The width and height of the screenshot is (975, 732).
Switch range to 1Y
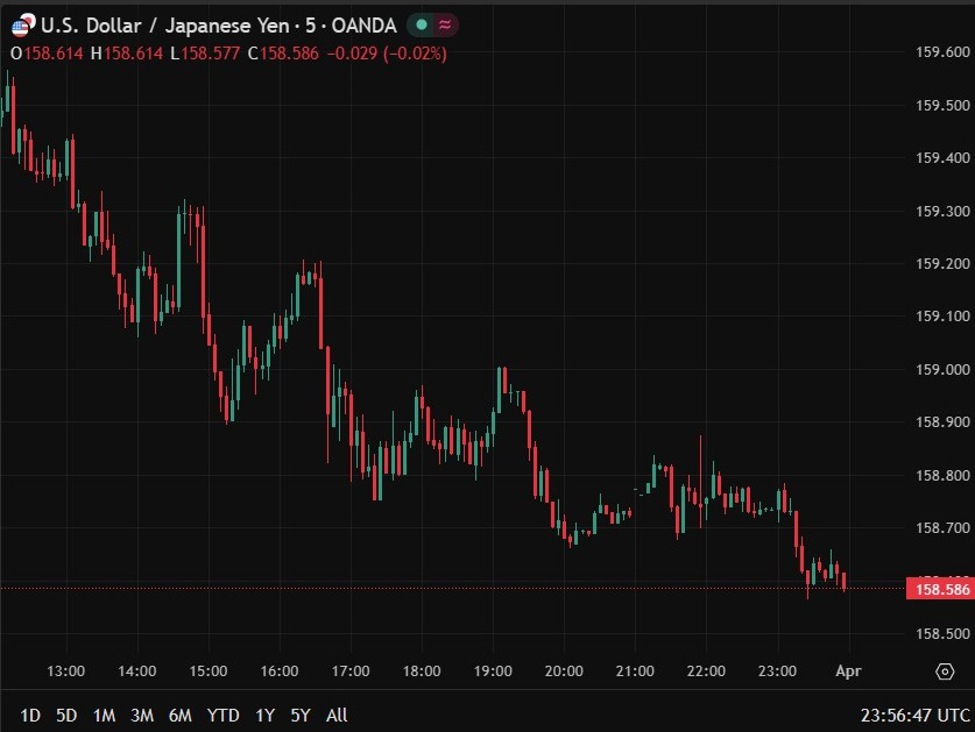click(x=264, y=715)
